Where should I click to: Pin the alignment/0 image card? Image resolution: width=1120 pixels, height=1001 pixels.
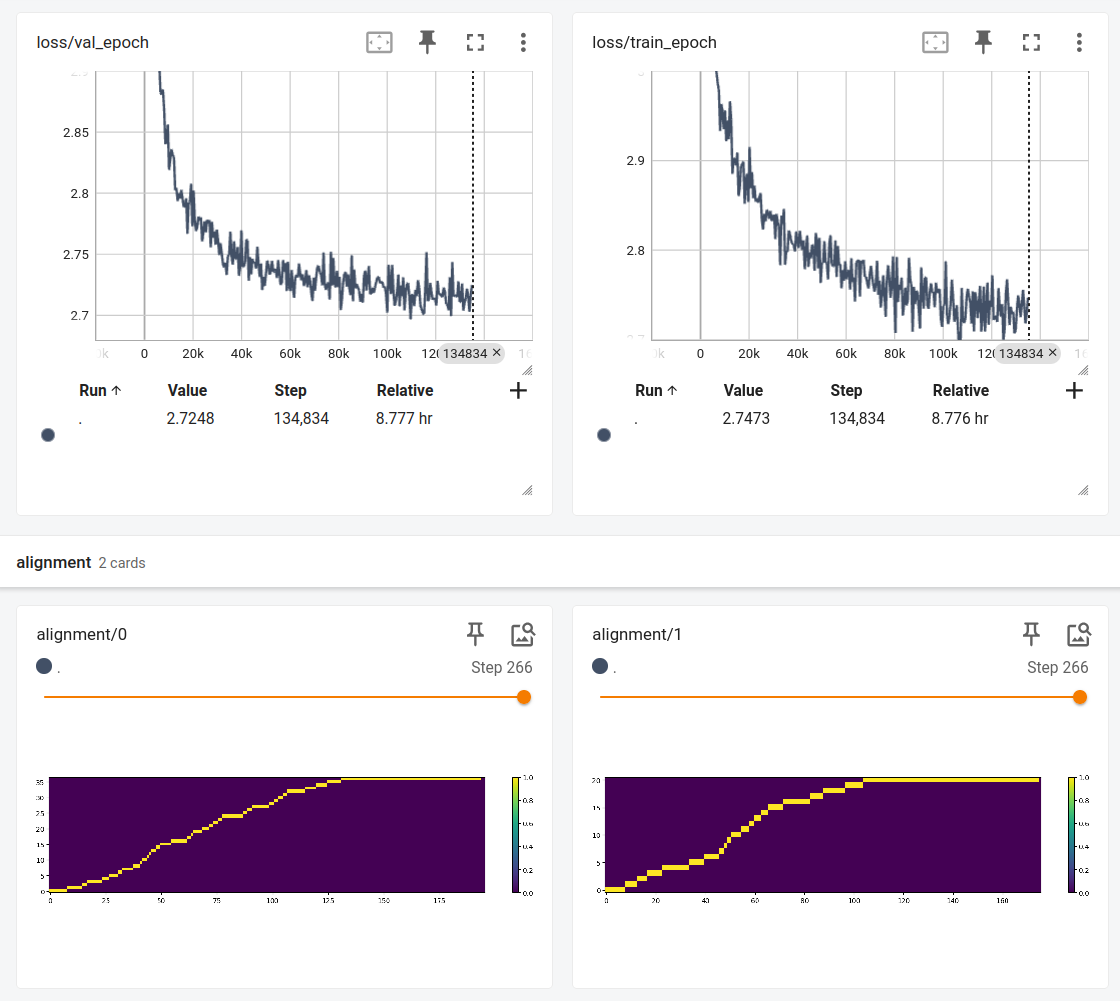(x=475, y=634)
